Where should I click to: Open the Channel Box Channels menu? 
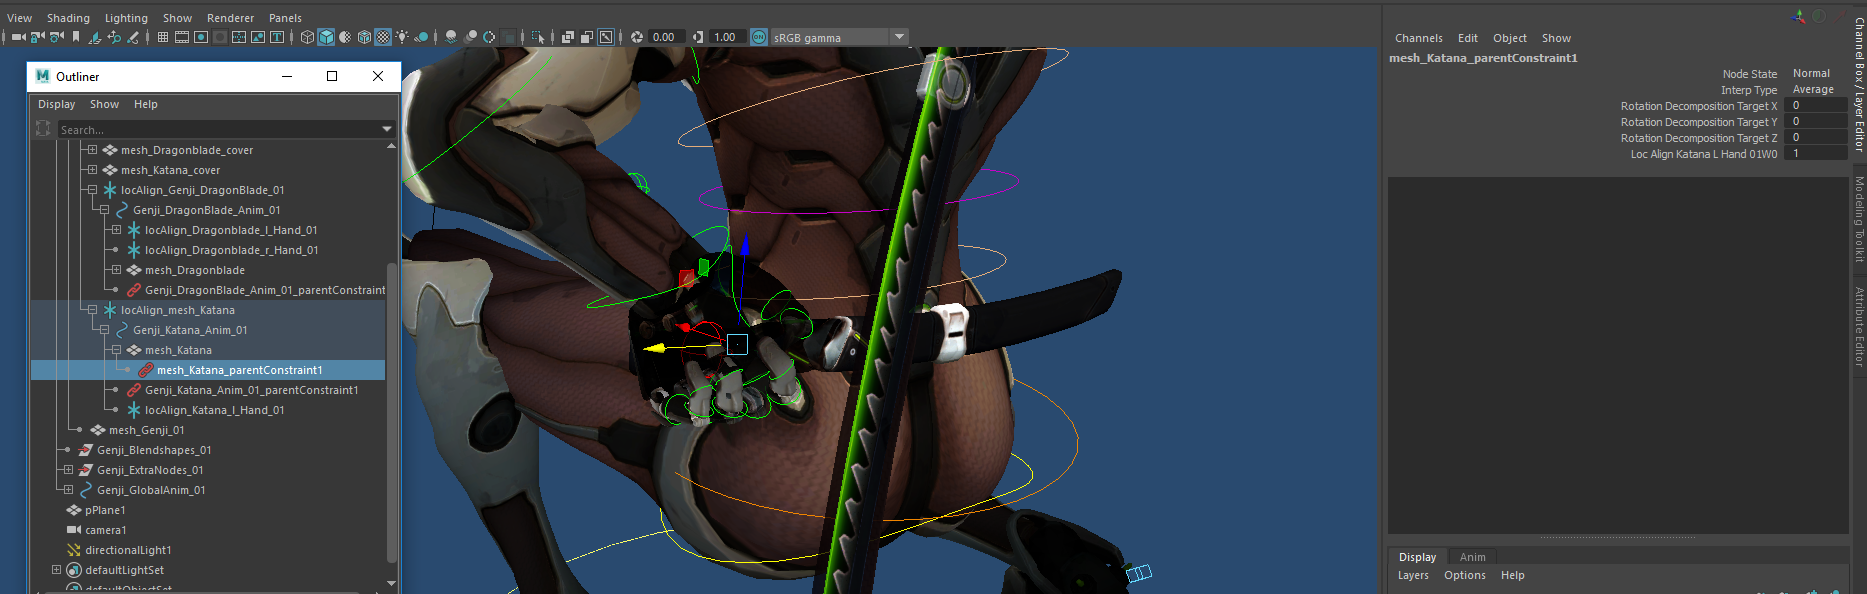coord(1419,38)
